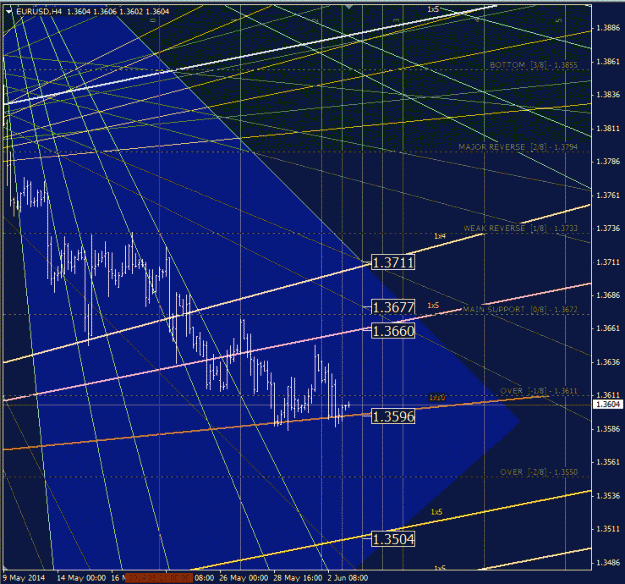Select the MAJOR REVERSE [2/8] - 1.3794 label
The height and width of the screenshot is (584, 625).
coord(518,147)
